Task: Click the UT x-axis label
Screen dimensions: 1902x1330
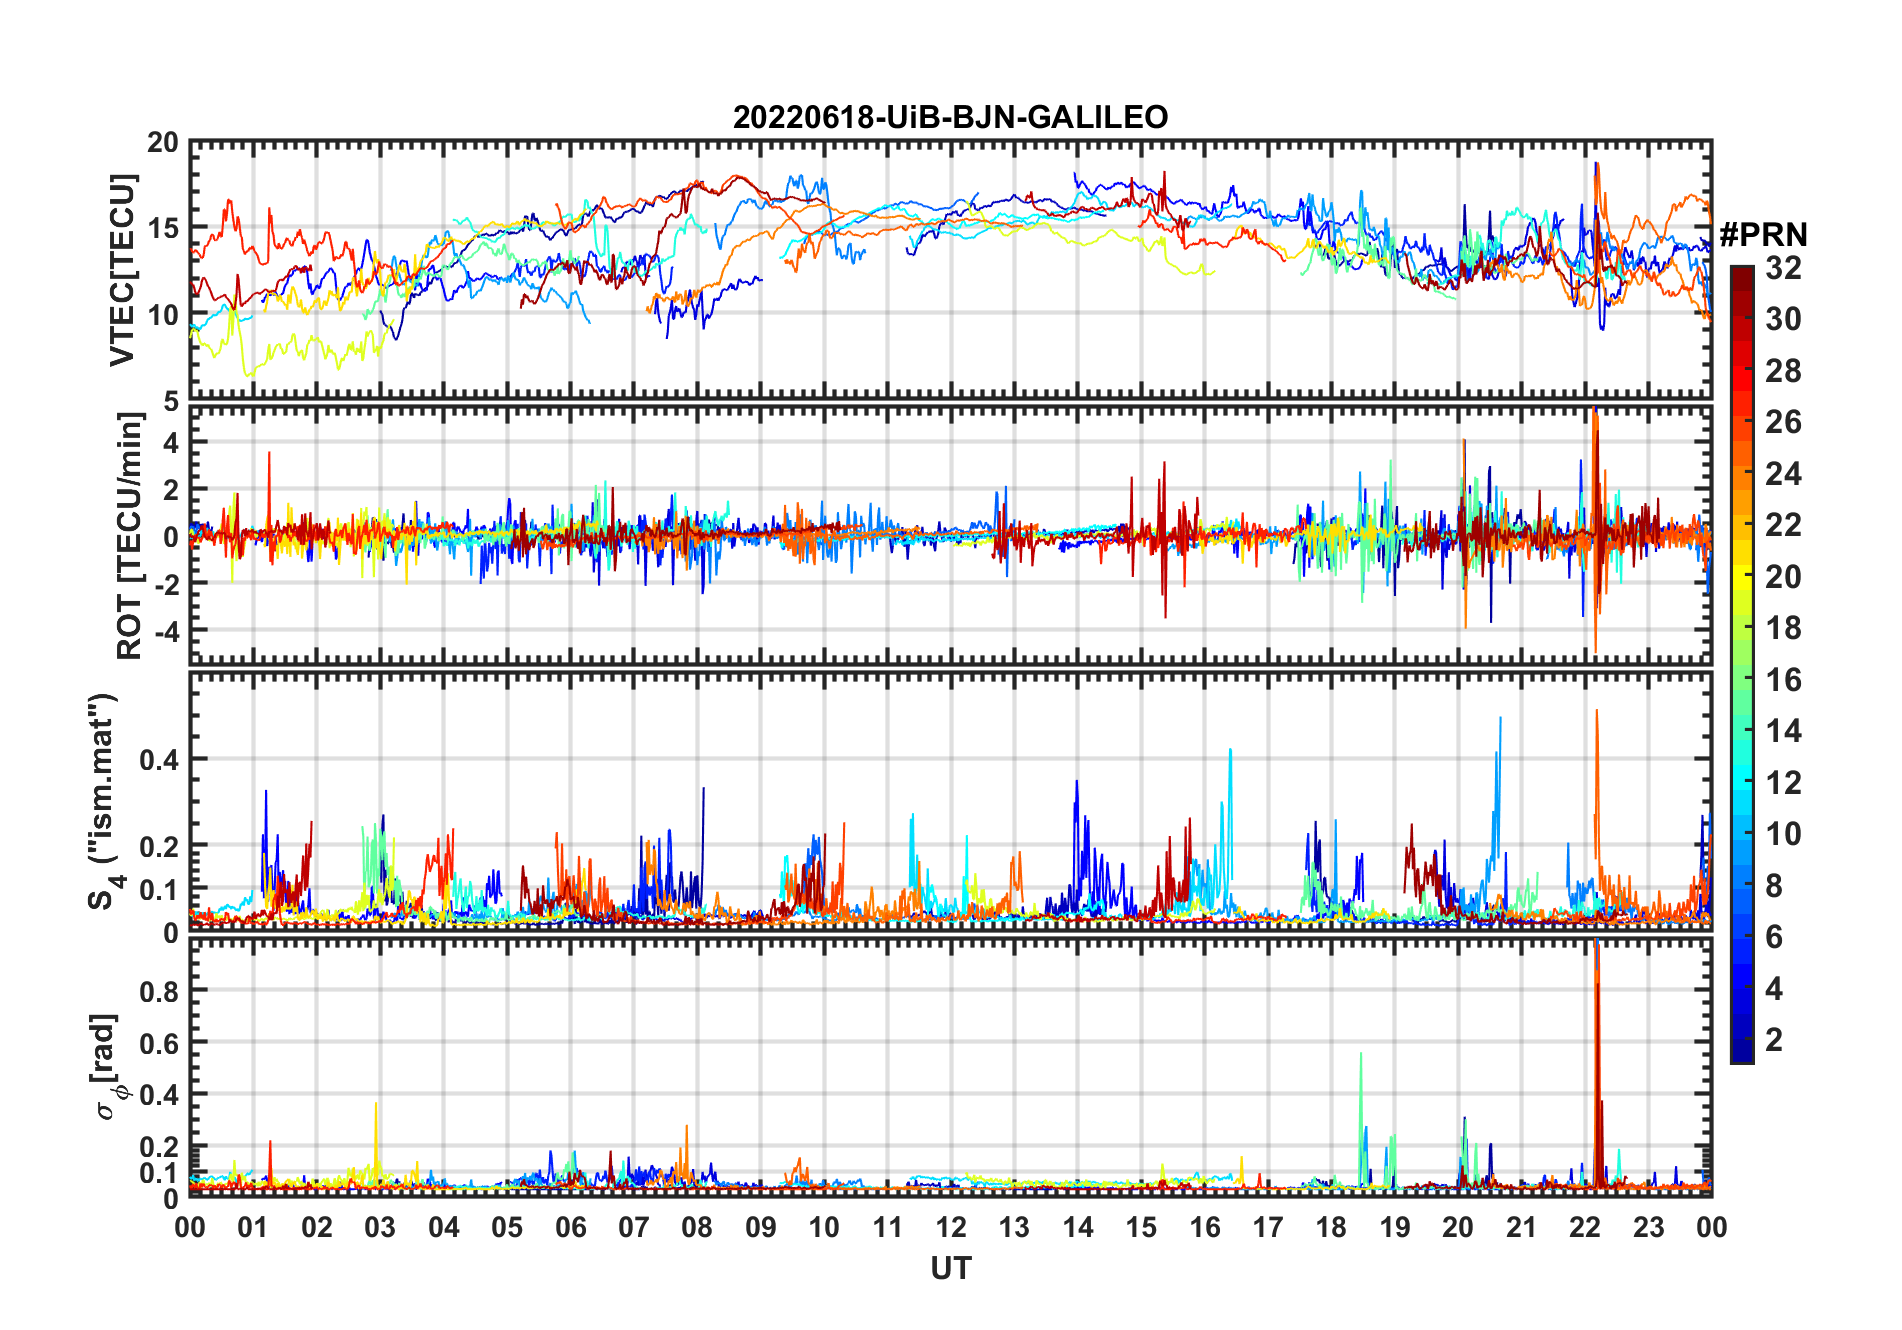Action: 950,1268
